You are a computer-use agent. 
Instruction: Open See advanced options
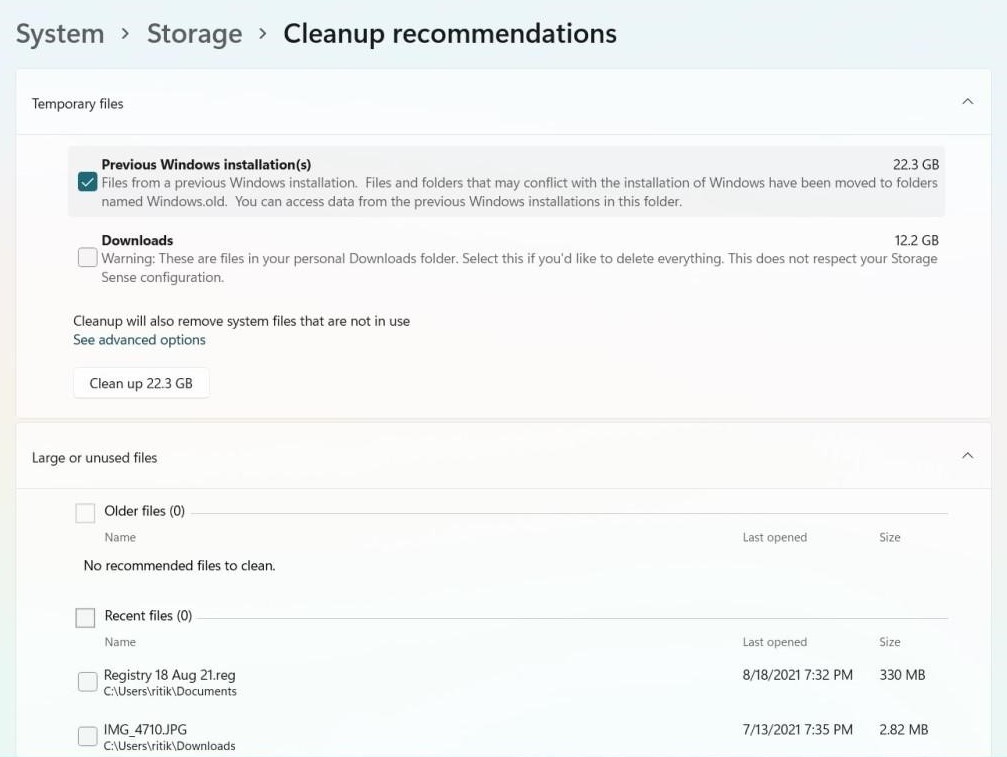[140, 339]
